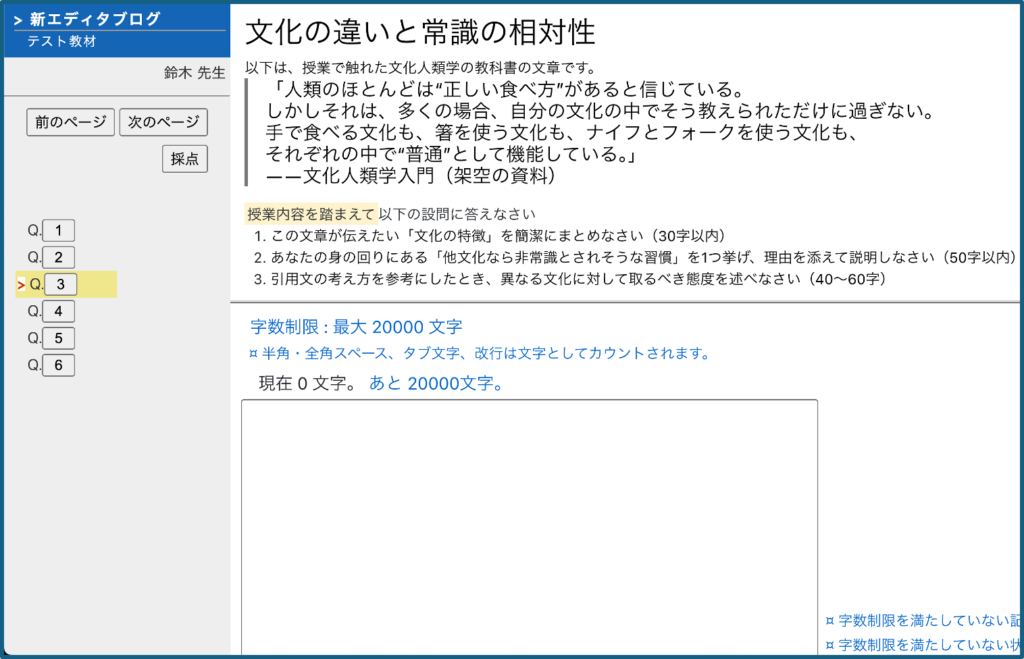Click the テスト教材 subtitle
Screen dimensions: 1024x659
pyautogui.click(x=61, y=41)
